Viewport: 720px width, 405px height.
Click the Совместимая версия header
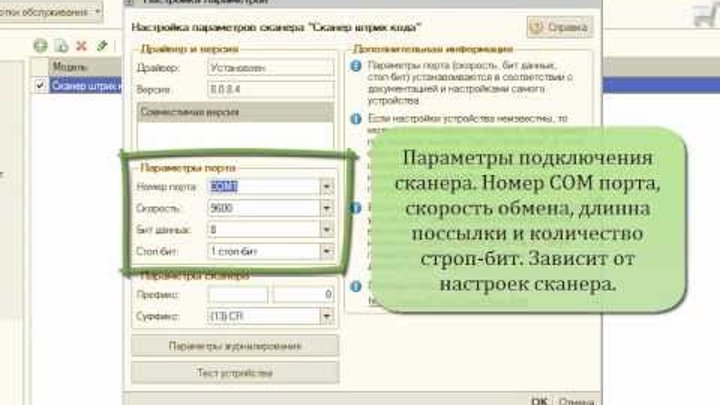pyautogui.click(x=235, y=112)
